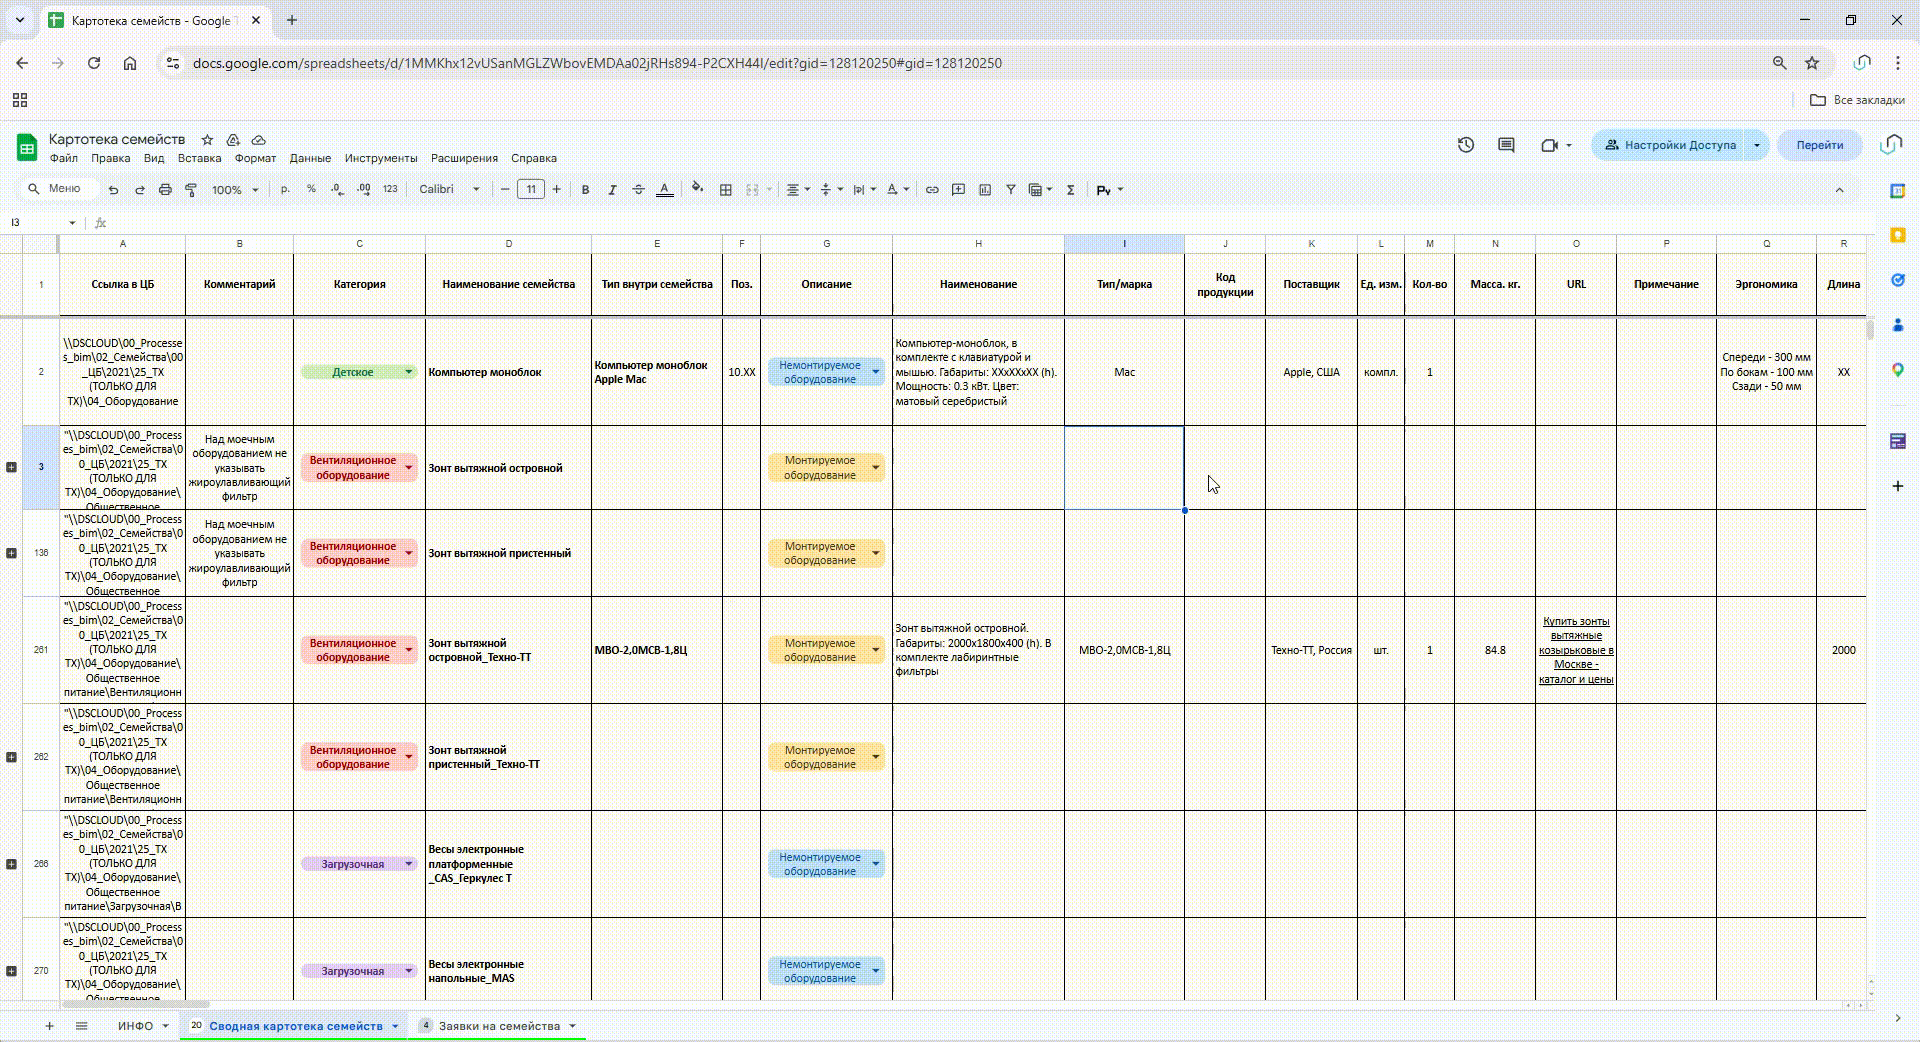Insert a link using the toolbar icon
1920x1042 pixels.
coord(932,190)
